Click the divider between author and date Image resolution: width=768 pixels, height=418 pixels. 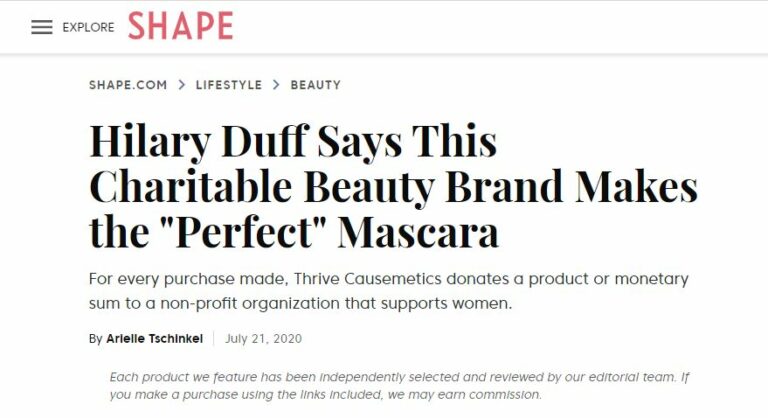click(x=214, y=339)
